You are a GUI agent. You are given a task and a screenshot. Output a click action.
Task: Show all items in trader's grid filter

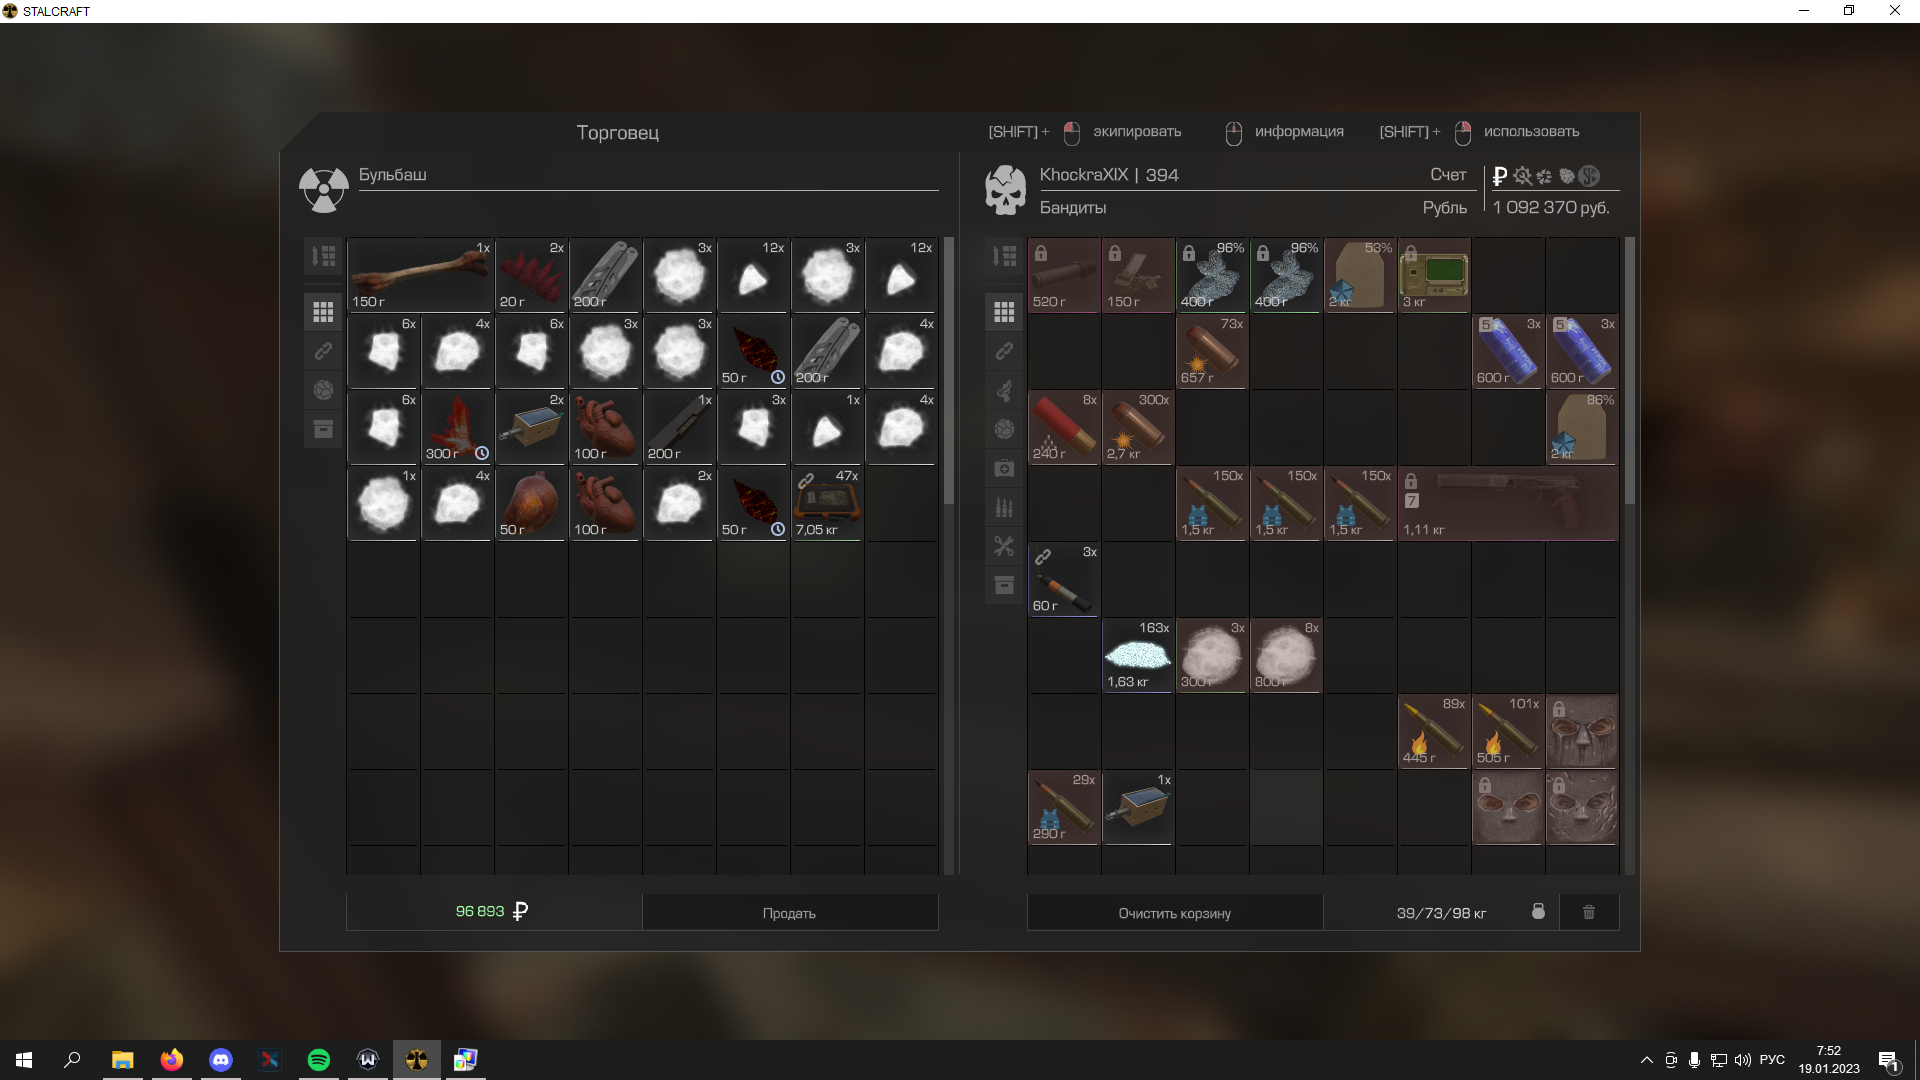click(323, 313)
